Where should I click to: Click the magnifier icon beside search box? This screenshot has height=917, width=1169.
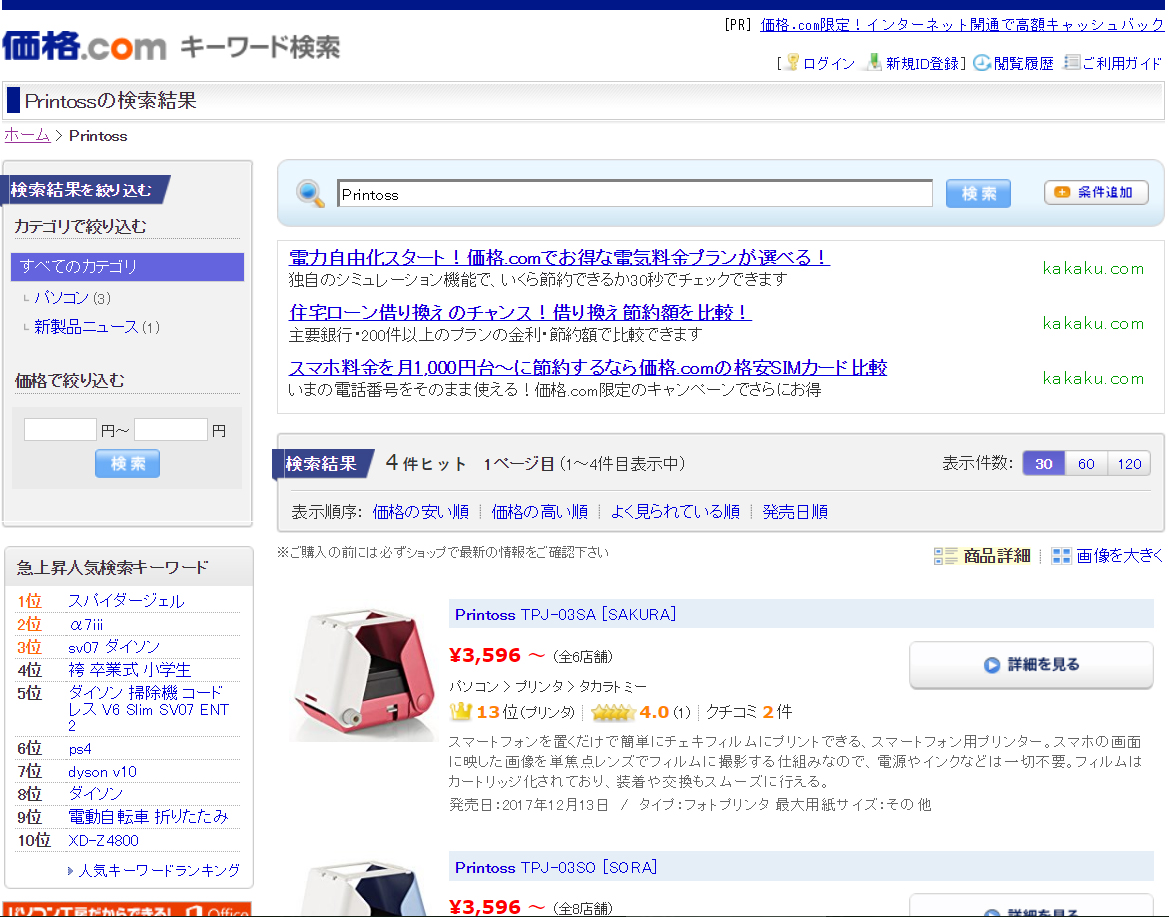309,193
